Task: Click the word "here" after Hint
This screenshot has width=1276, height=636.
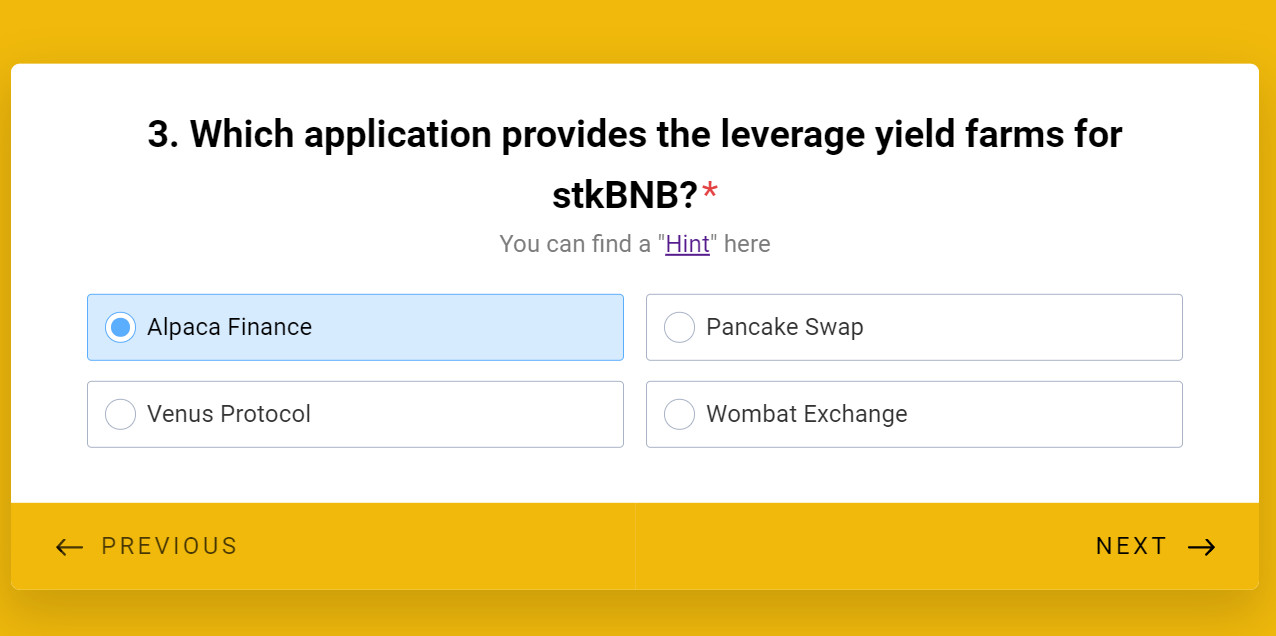Action: [x=747, y=244]
